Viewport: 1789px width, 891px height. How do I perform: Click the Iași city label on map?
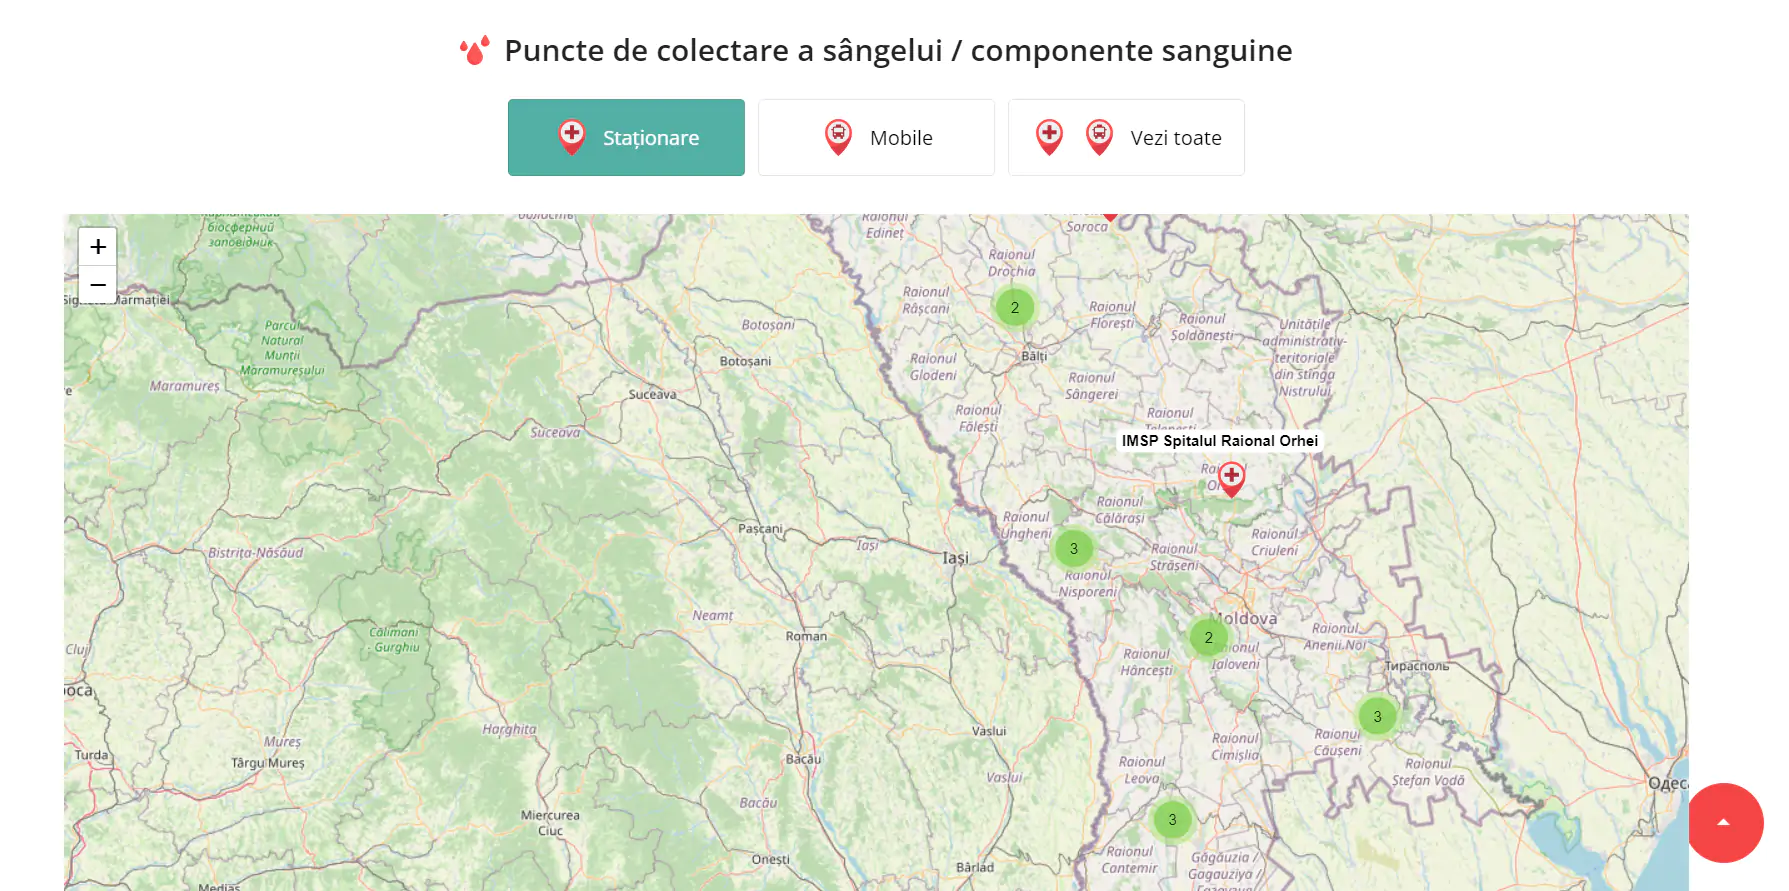pyautogui.click(x=956, y=558)
